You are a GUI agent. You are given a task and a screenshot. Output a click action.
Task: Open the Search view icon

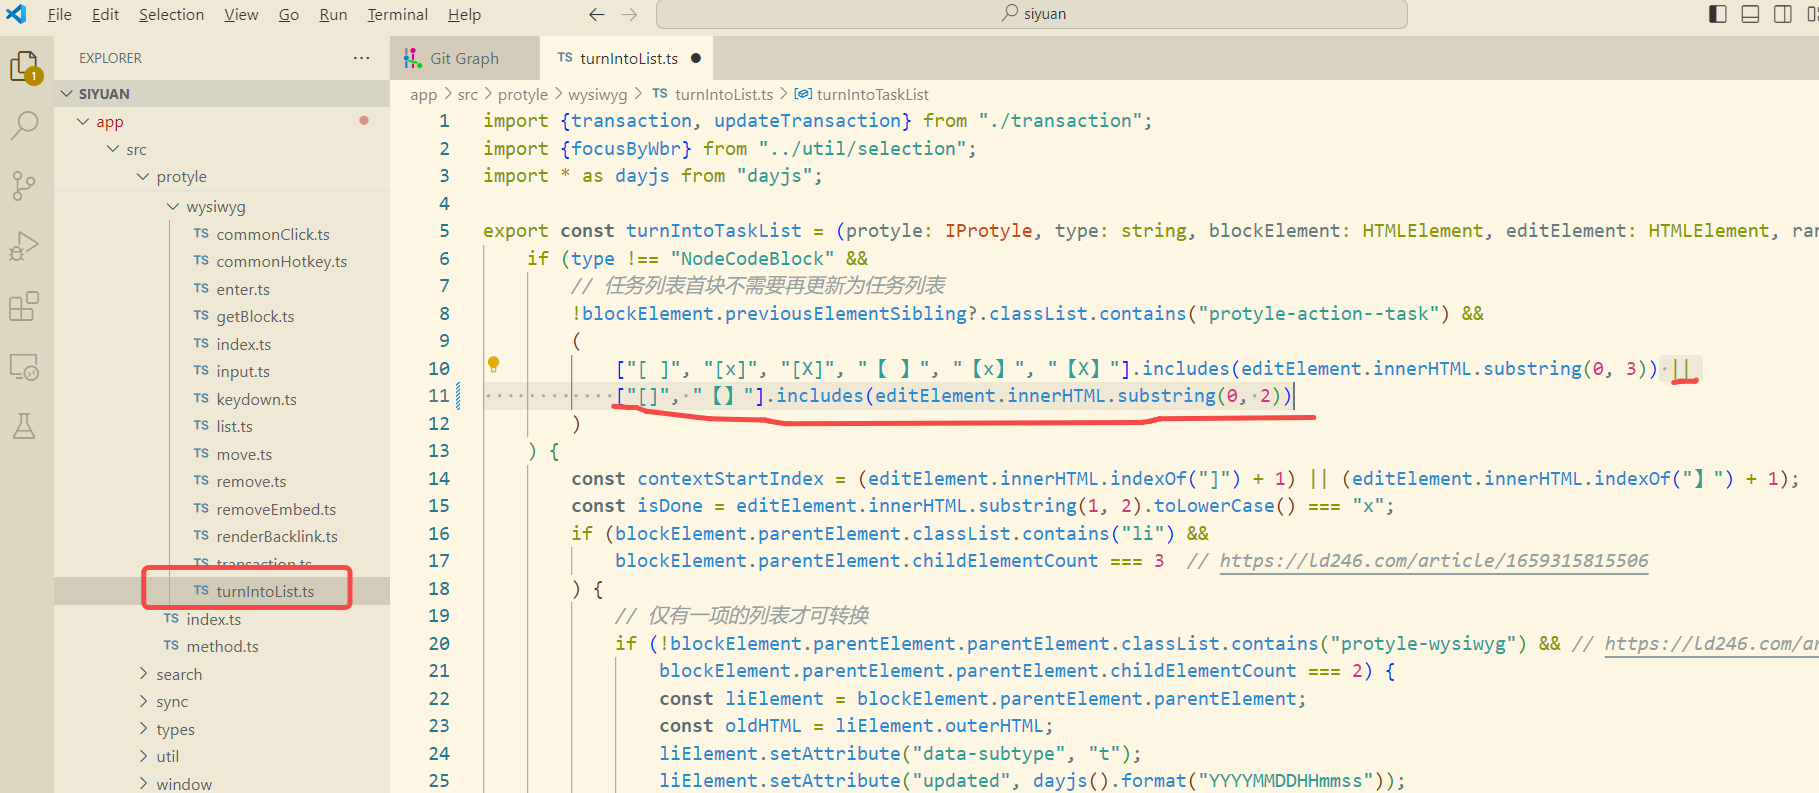coord(24,126)
